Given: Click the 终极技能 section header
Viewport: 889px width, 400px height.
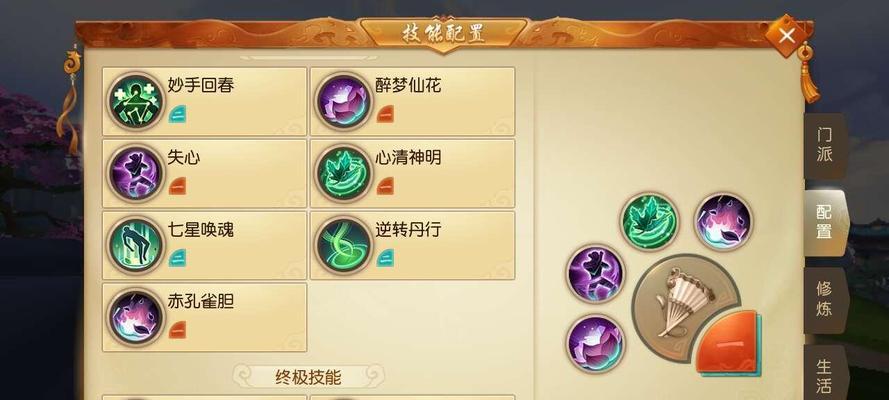Looking at the screenshot, I should [308, 377].
